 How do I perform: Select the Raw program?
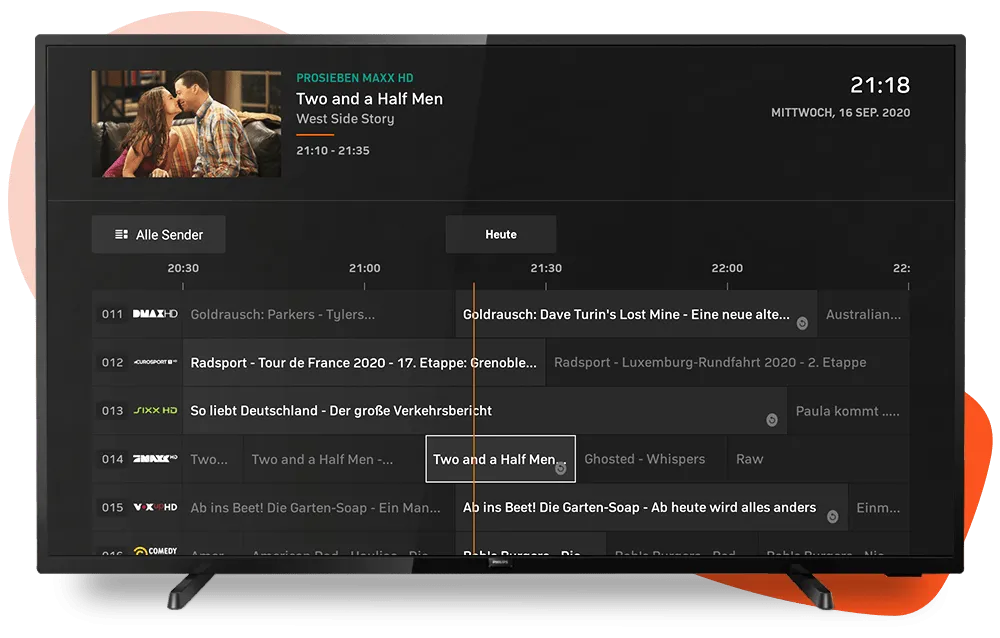[x=818, y=459]
